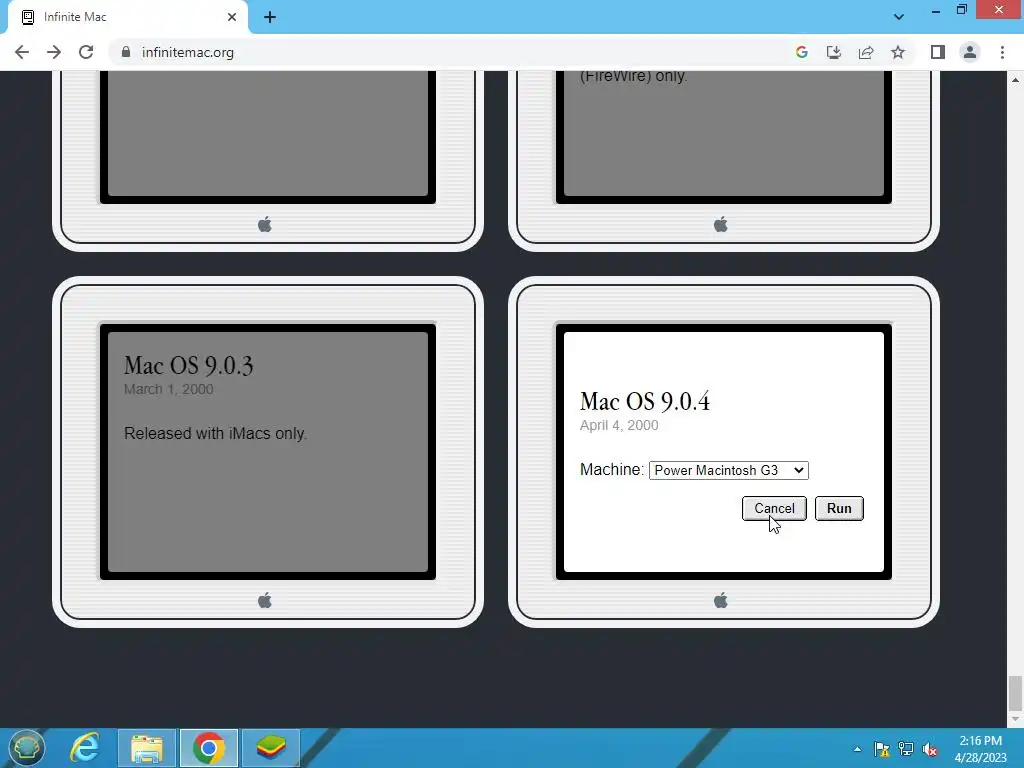Share this page via the share icon
The width and height of the screenshot is (1024, 768).
866,52
